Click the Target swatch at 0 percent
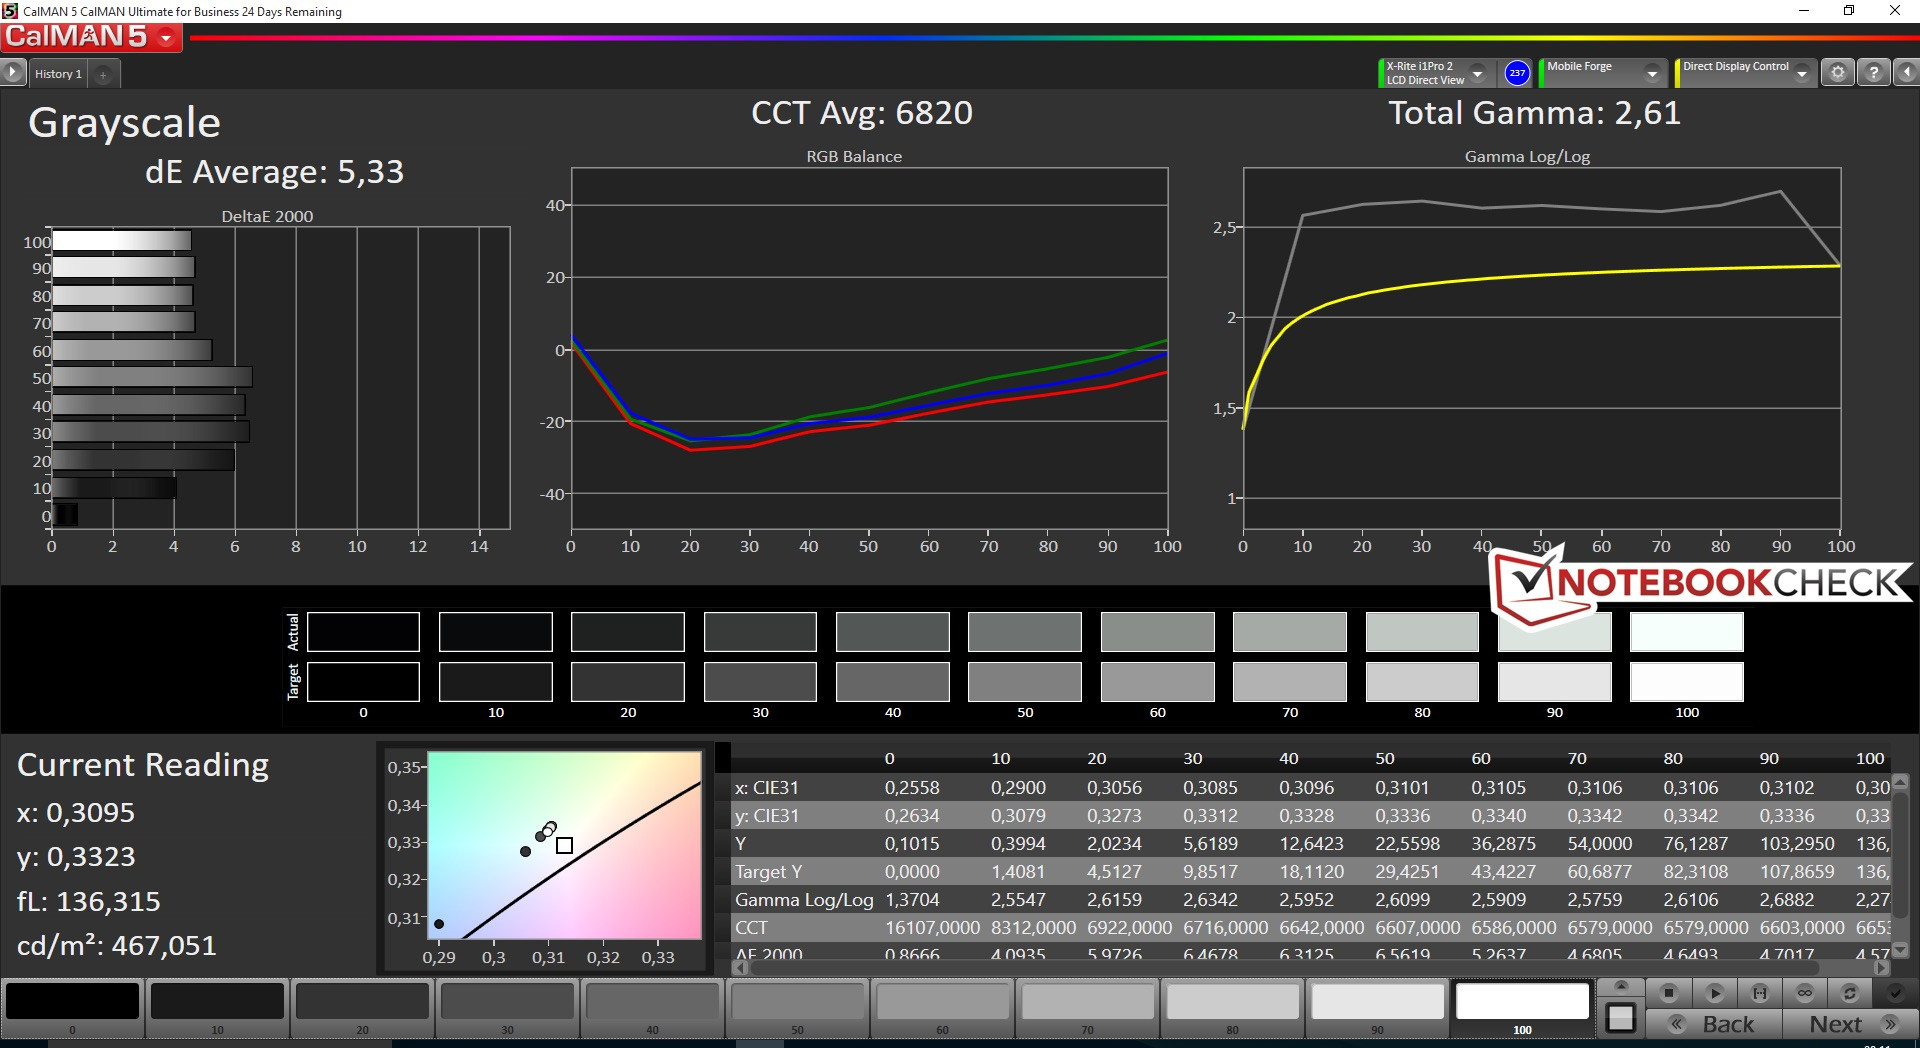This screenshot has width=1920, height=1048. (x=363, y=682)
